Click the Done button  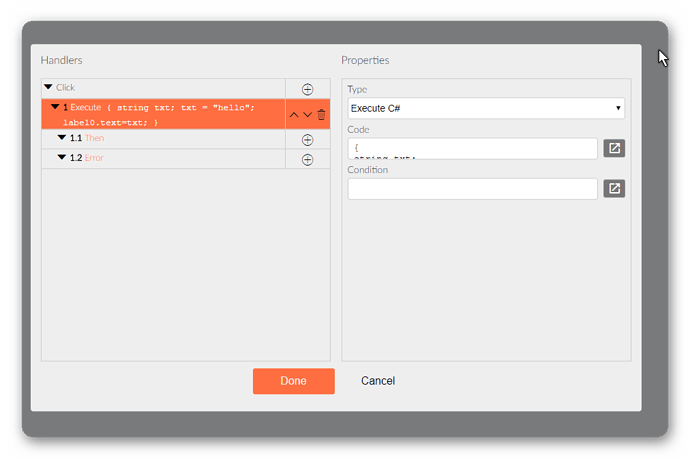[294, 381]
